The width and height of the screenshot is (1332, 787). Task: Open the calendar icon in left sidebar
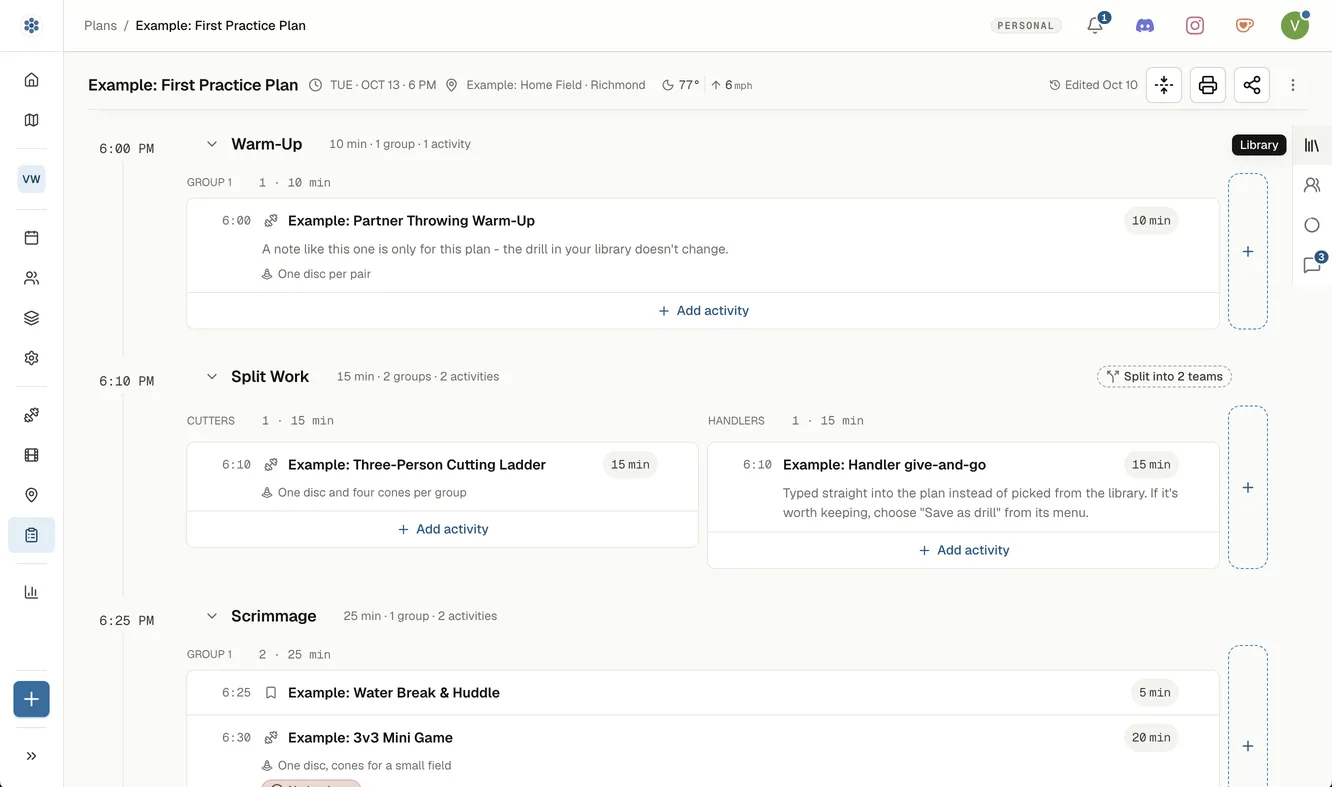tap(31, 238)
